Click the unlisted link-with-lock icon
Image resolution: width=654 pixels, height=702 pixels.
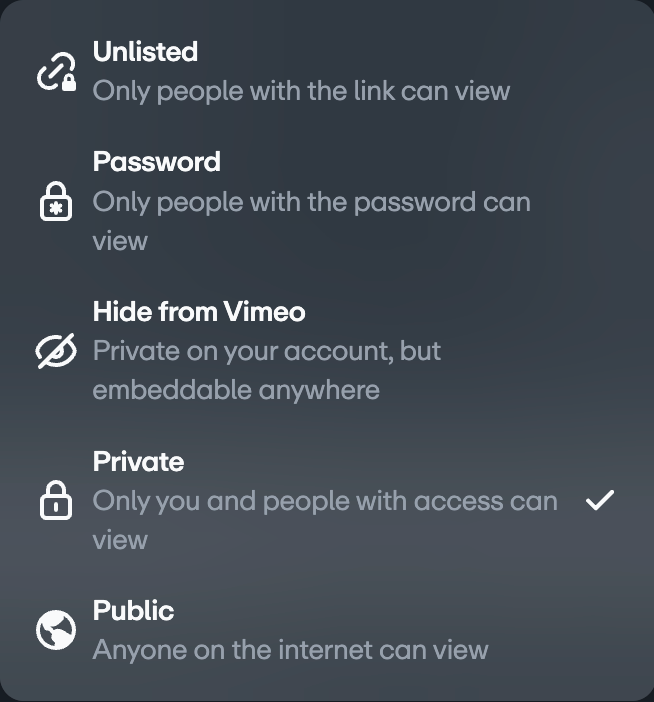pyautogui.click(x=56, y=72)
